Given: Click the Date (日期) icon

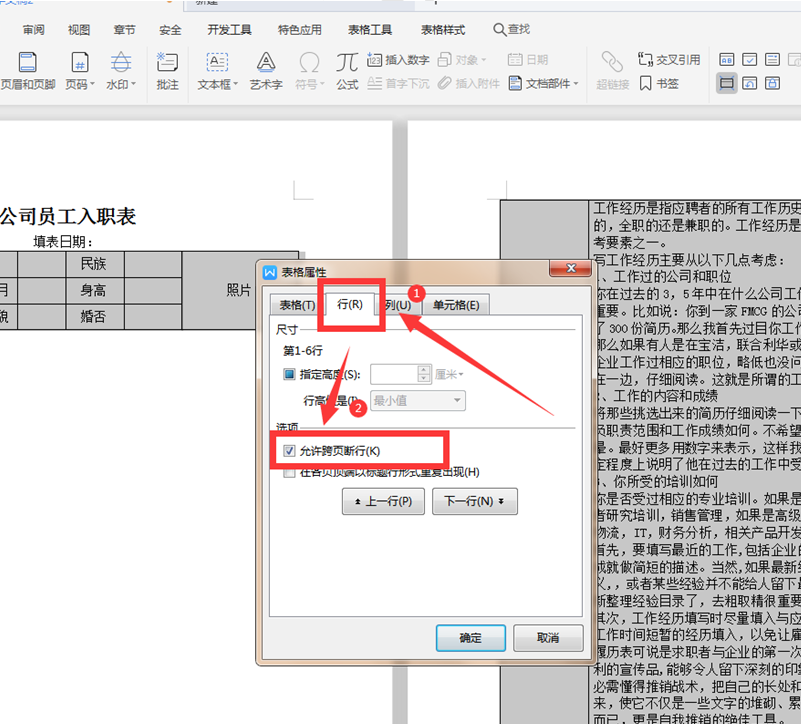Looking at the screenshot, I should pos(515,60).
